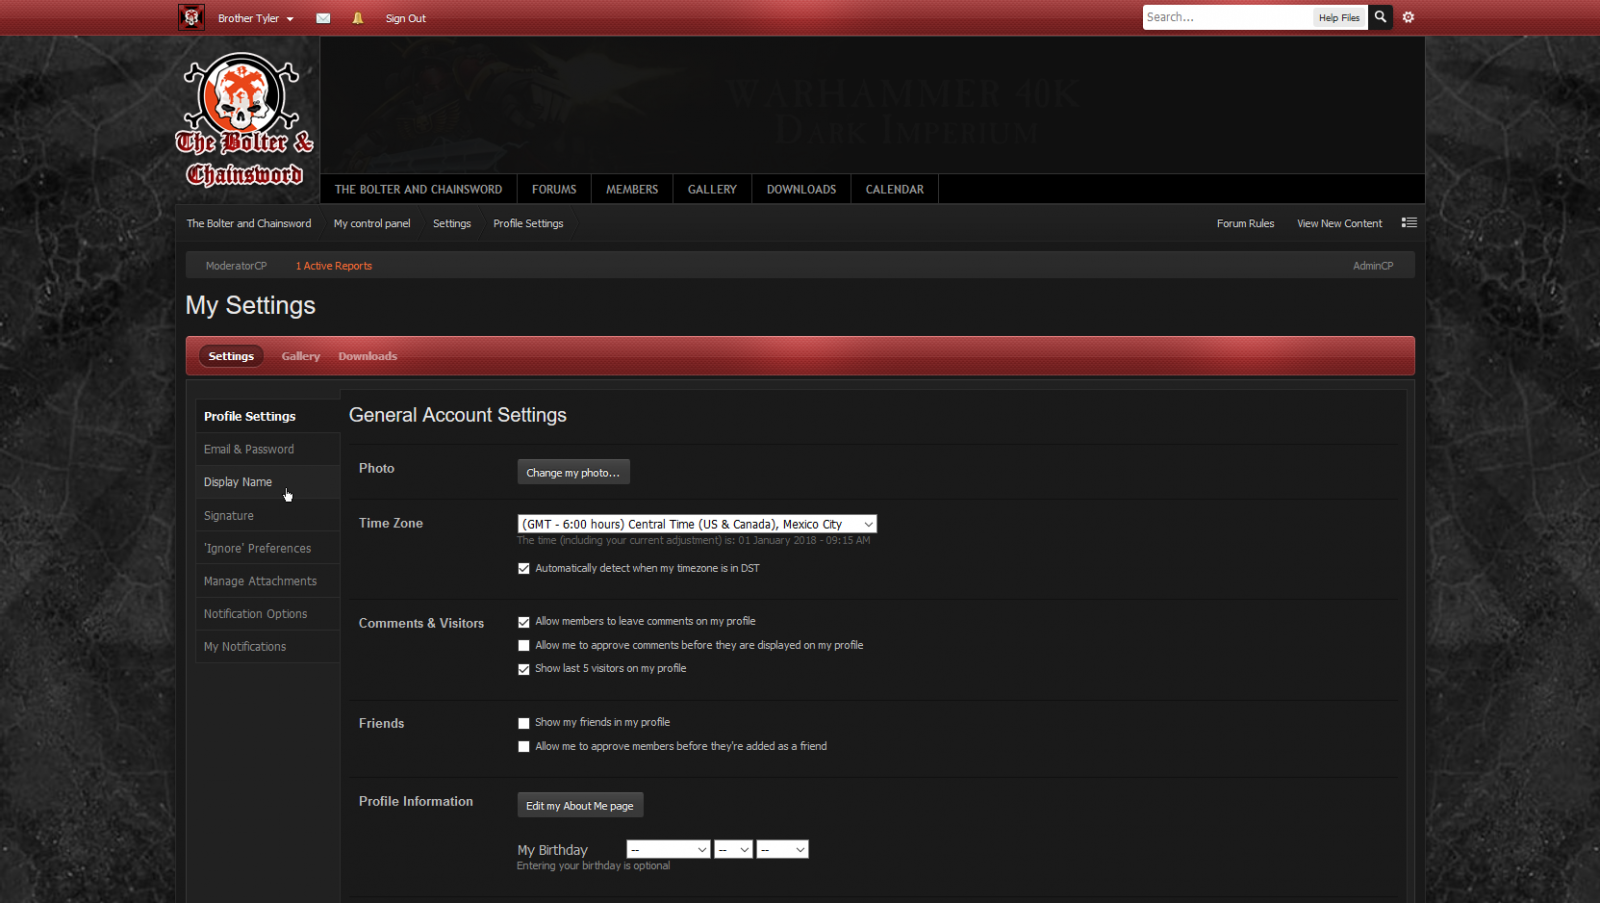Click the Bolter & Chainsword skull logo
This screenshot has width=1600, height=903.
[x=245, y=120]
